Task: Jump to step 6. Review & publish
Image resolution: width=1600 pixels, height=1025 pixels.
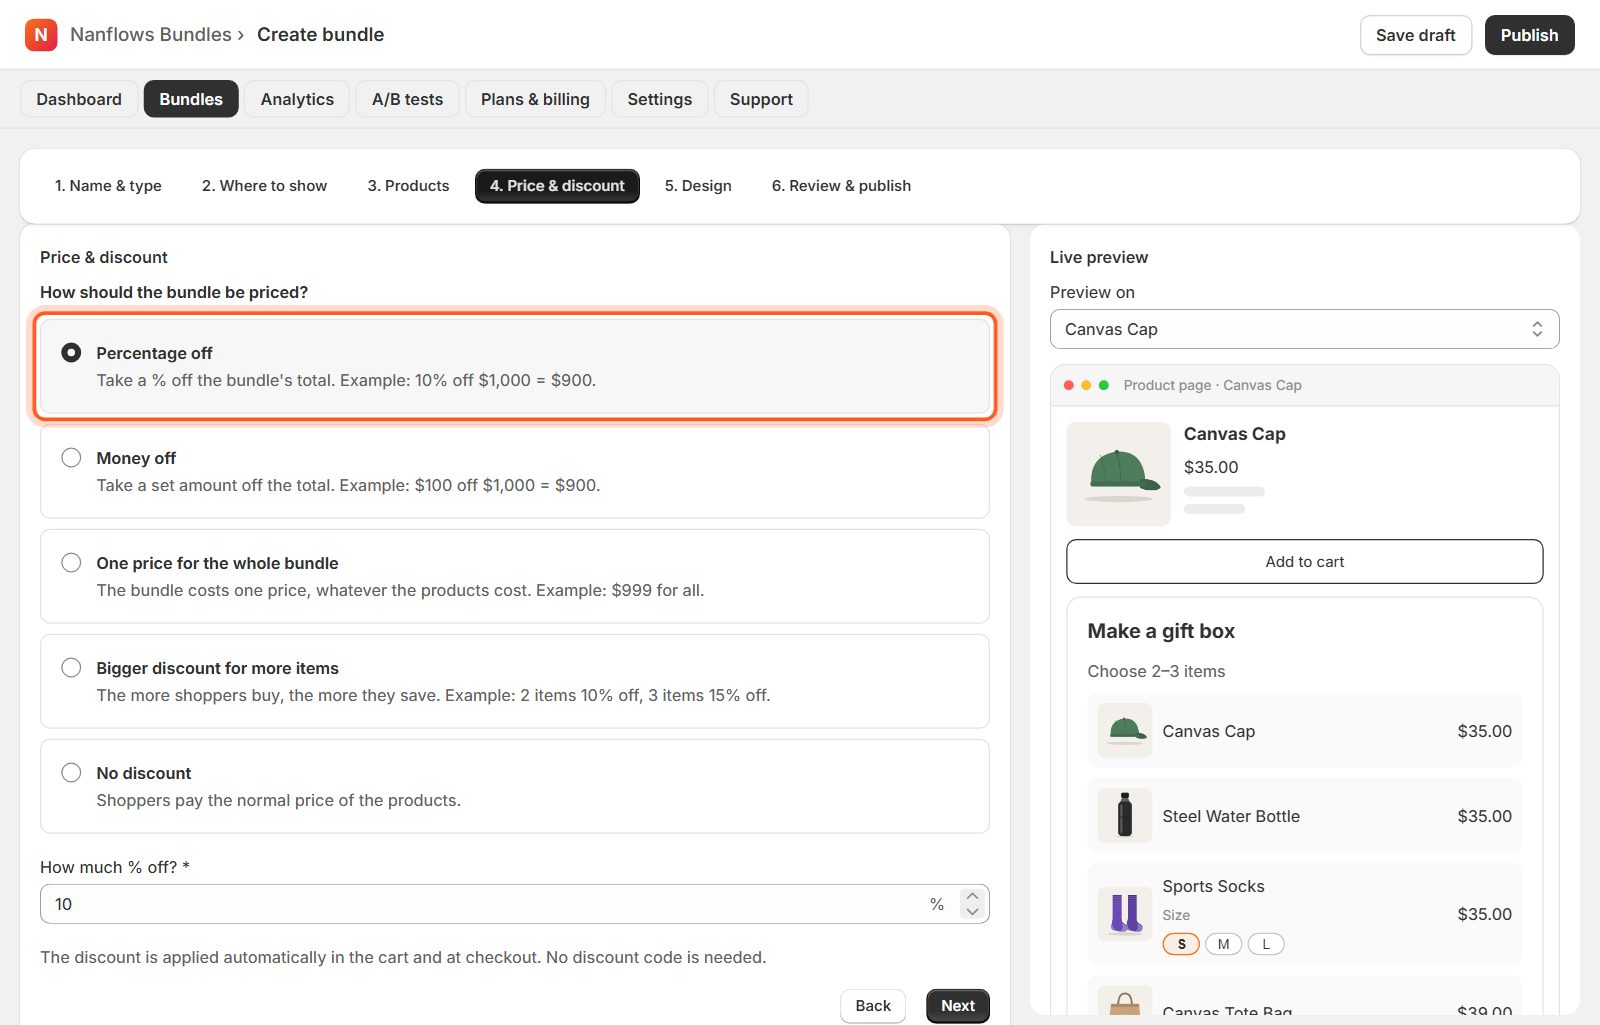Action: (841, 186)
